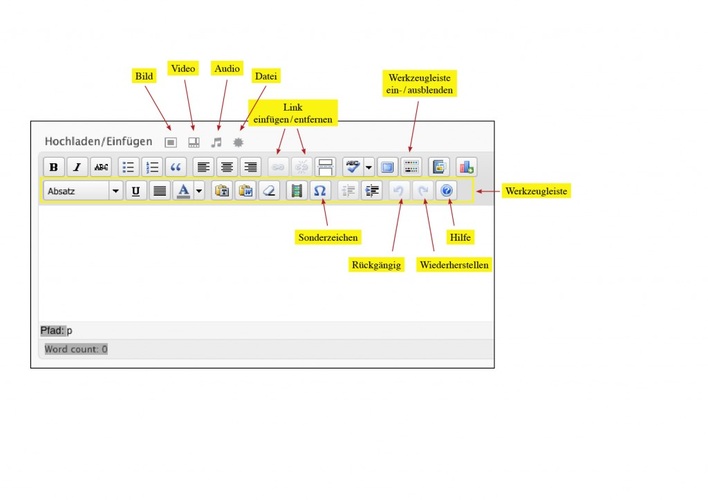Toggle bold formatting
Viewport: 708px width, 500px height.
click(53, 167)
